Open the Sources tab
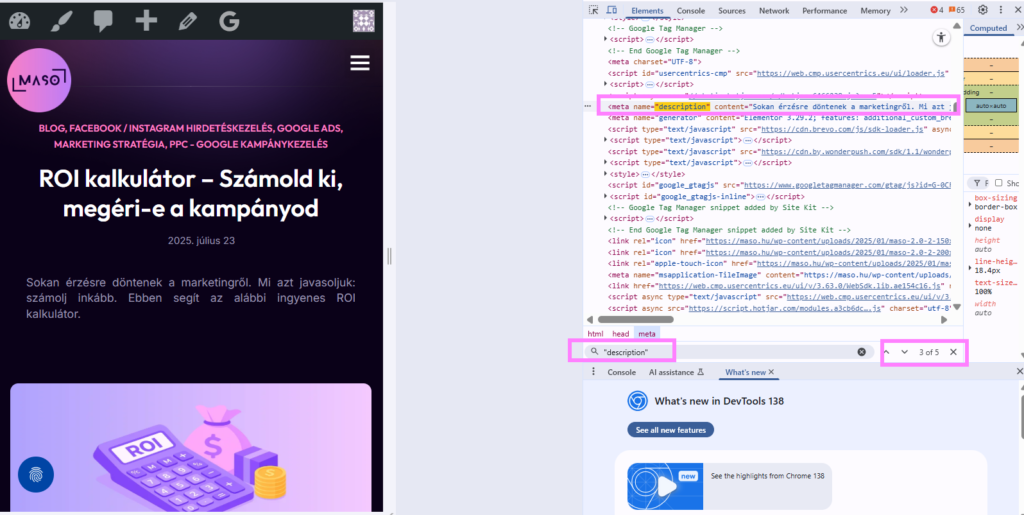Viewport: 1024px width, 515px height. (x=731, y=10)
